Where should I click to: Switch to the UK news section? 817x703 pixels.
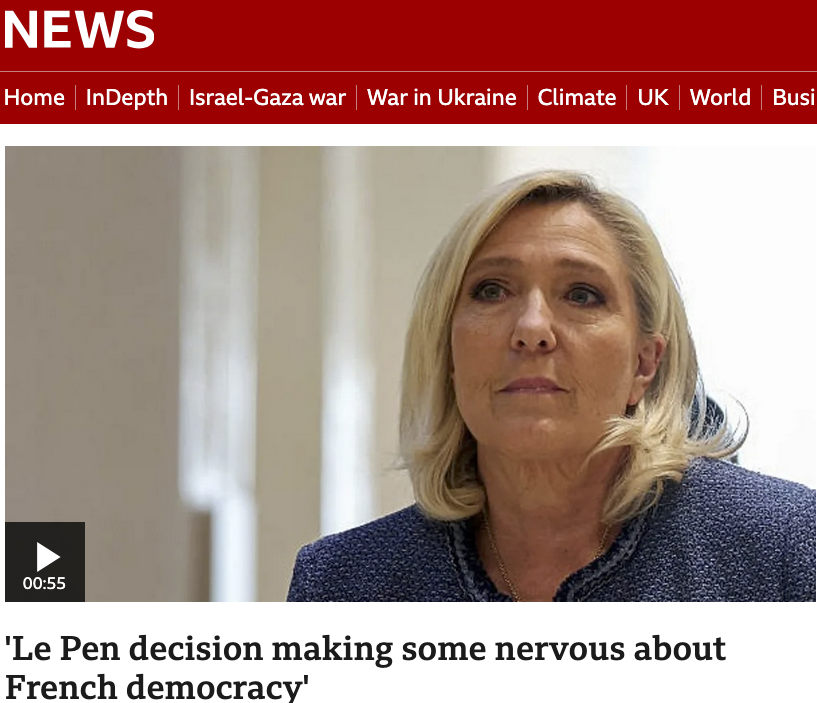[653, 97]
